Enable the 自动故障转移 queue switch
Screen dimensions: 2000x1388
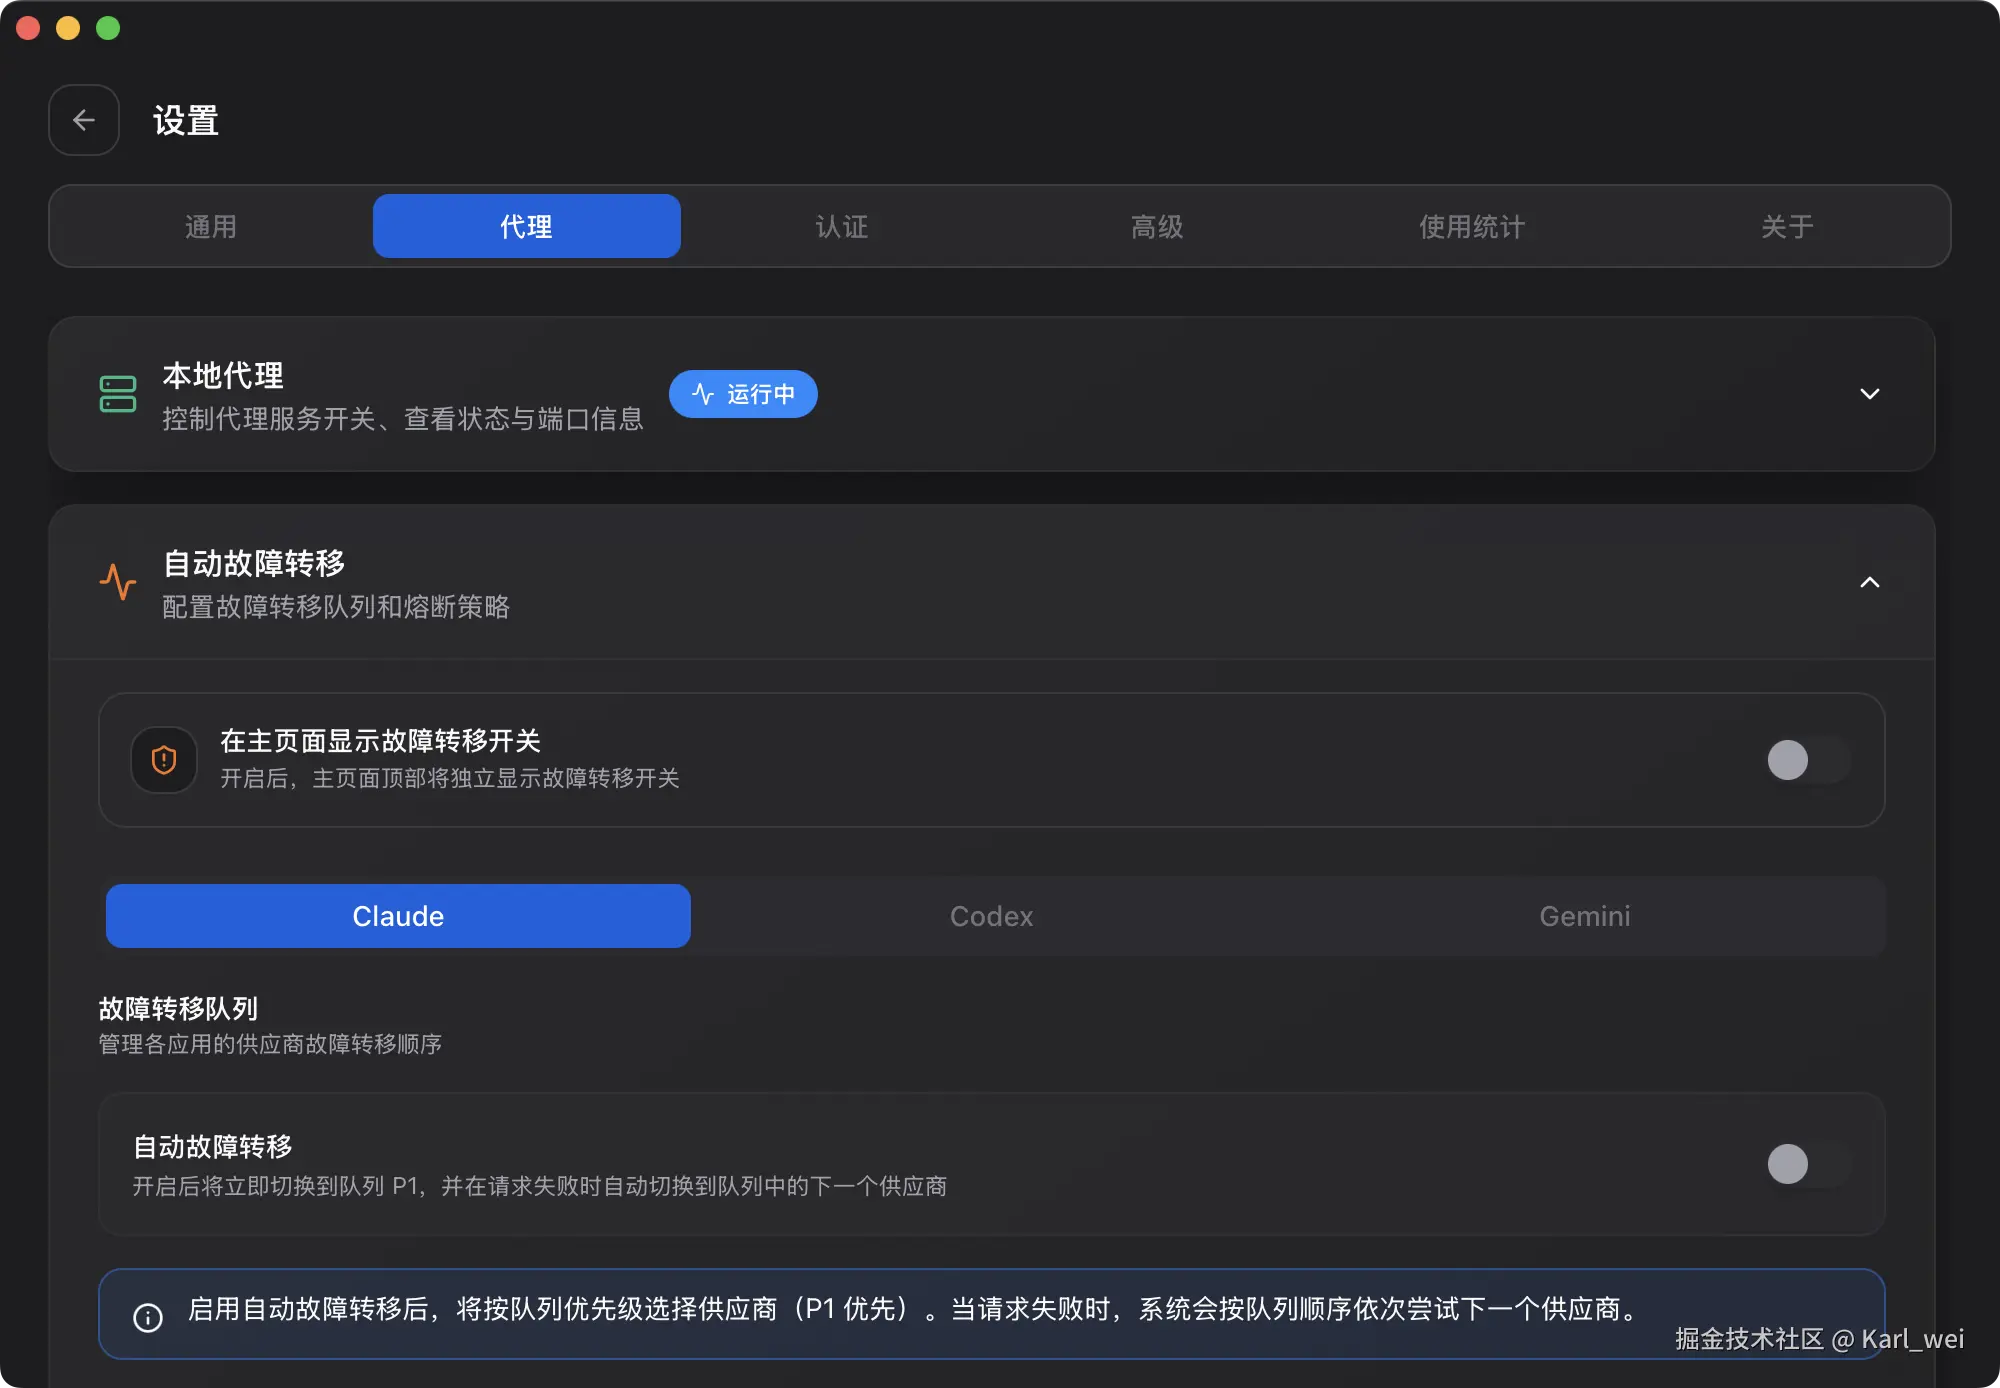point(1807,1164)
